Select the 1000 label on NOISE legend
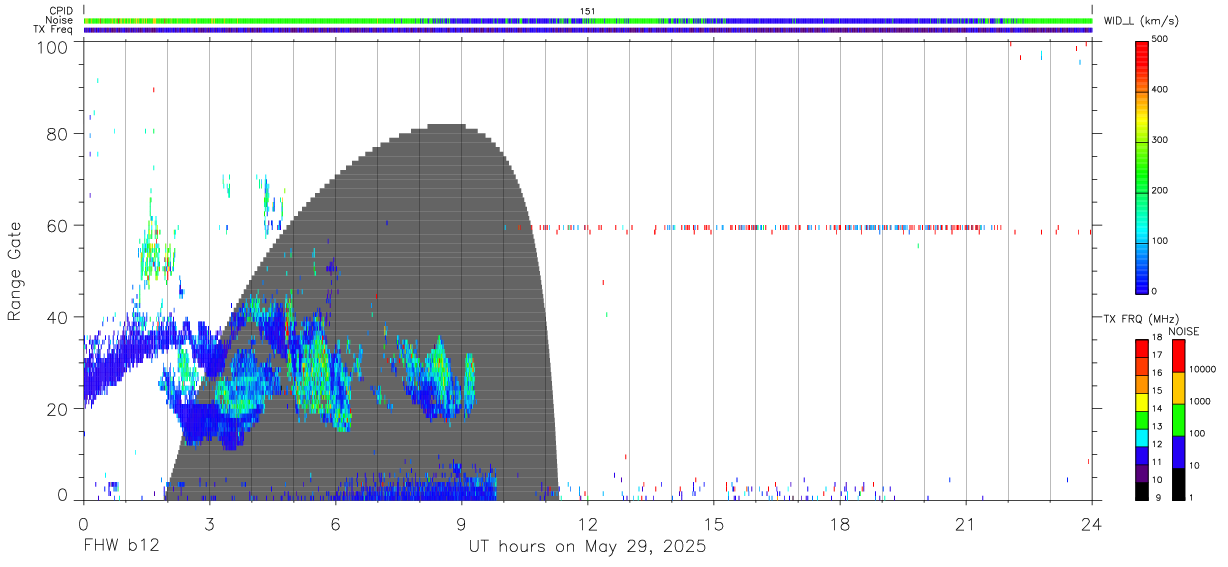Viewport: 1228px width, 567px height. point(1199,401)
